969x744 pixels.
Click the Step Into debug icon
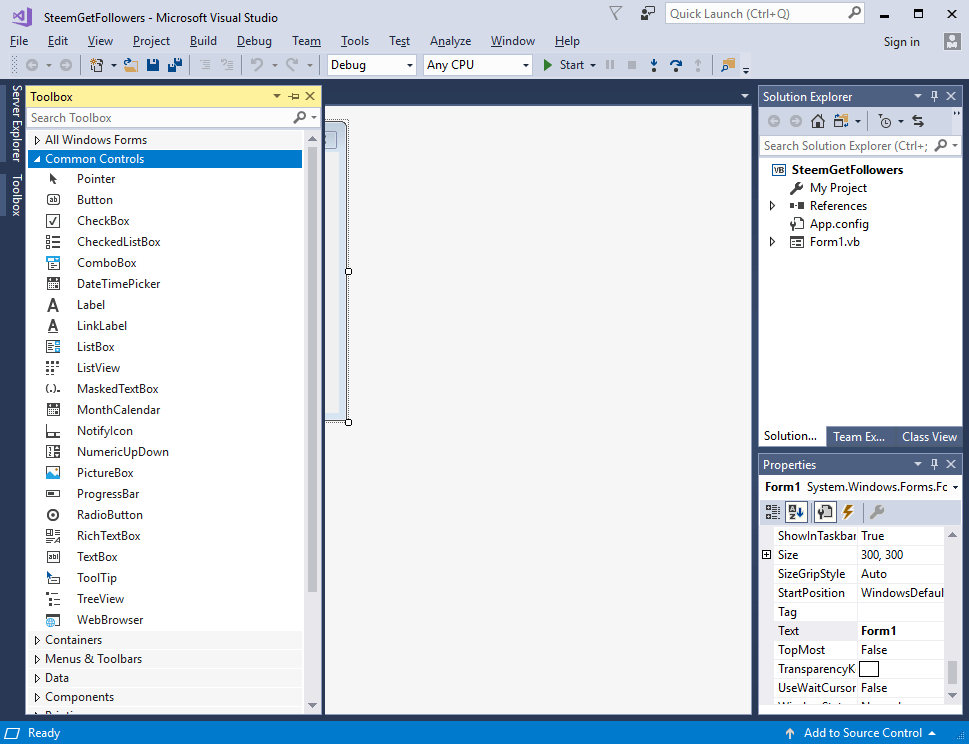tap(654, 65)
